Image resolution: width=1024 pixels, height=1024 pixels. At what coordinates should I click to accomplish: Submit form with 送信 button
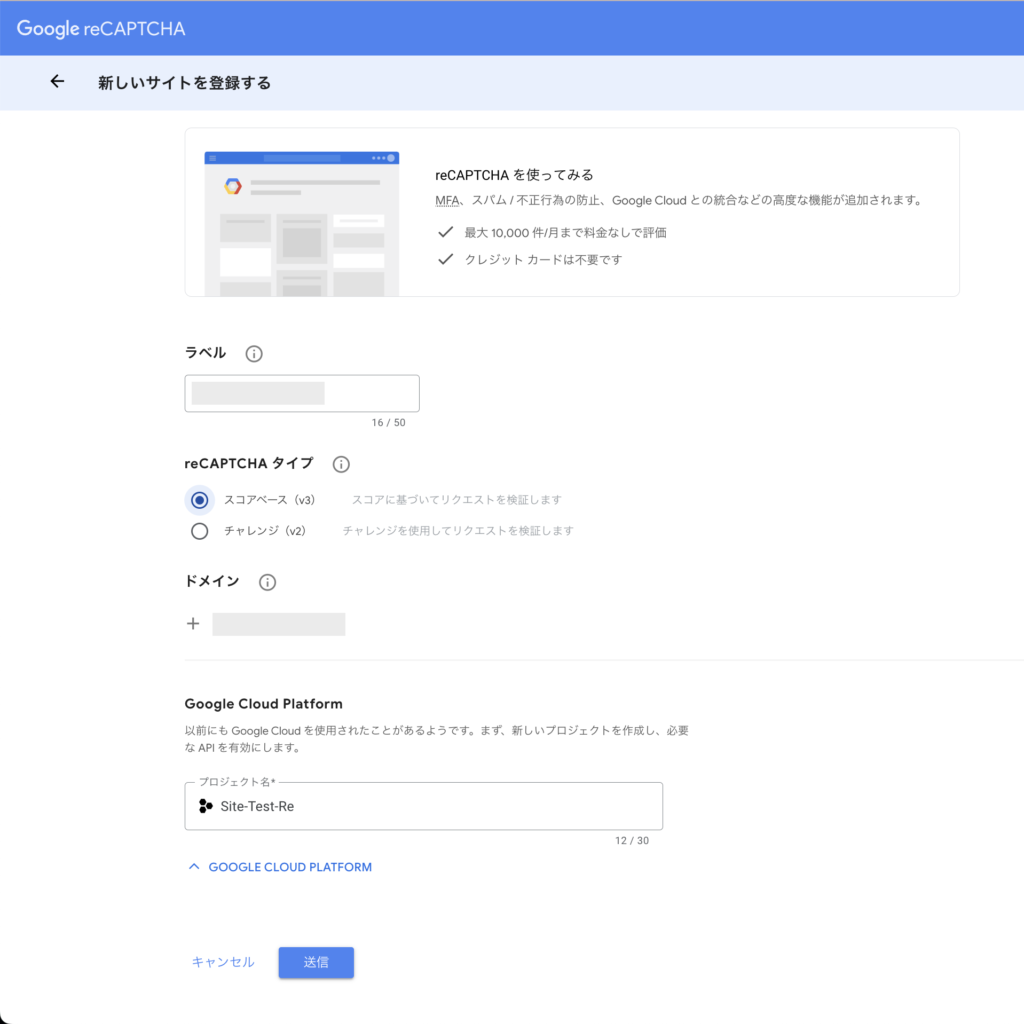[x=316, y=963]
